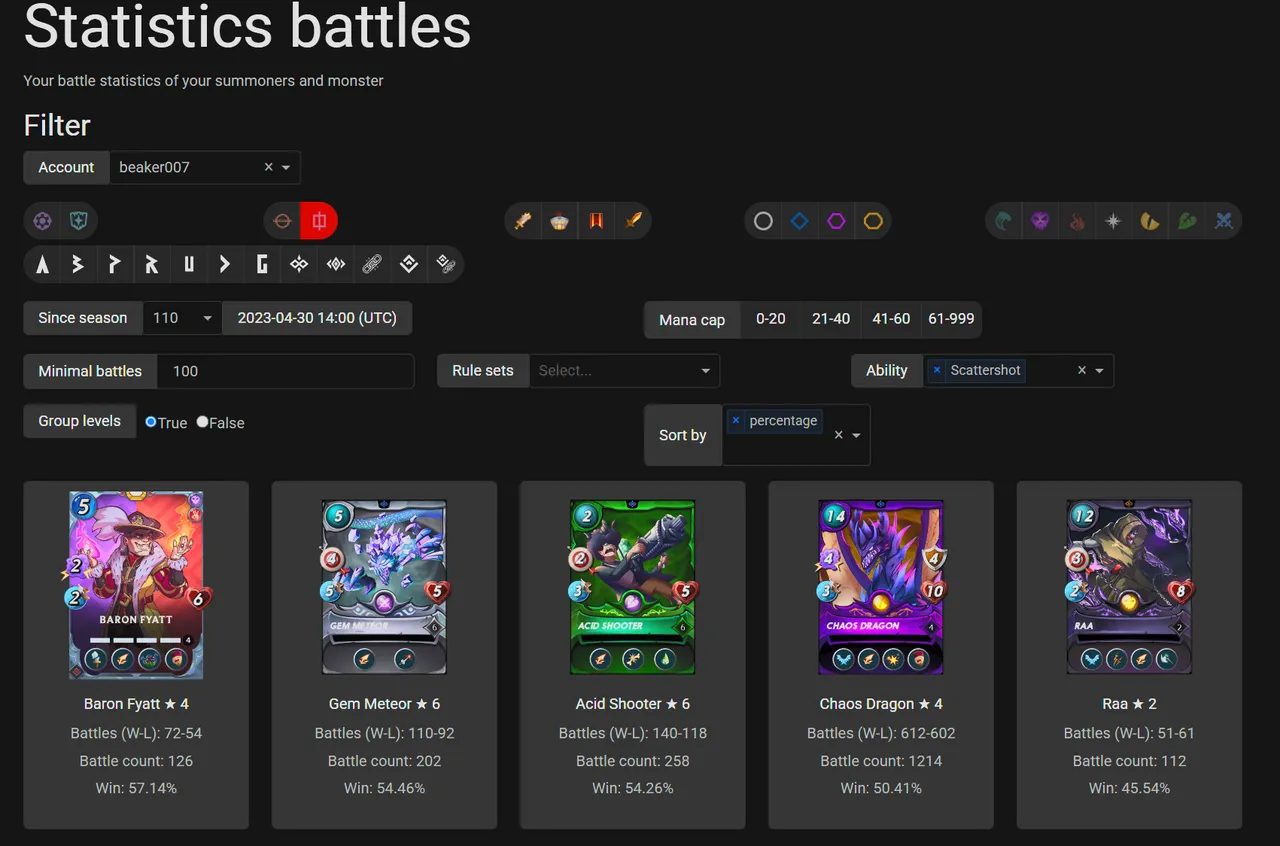Filter by the wooden sword league icon

523,221
